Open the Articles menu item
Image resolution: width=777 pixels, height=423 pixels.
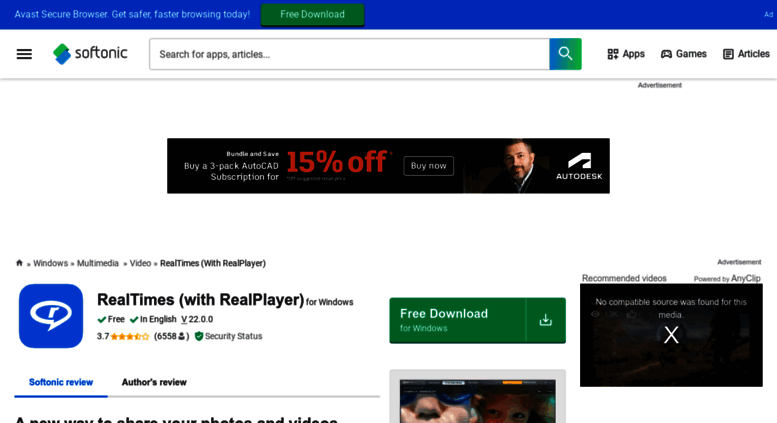pos(746,54)
